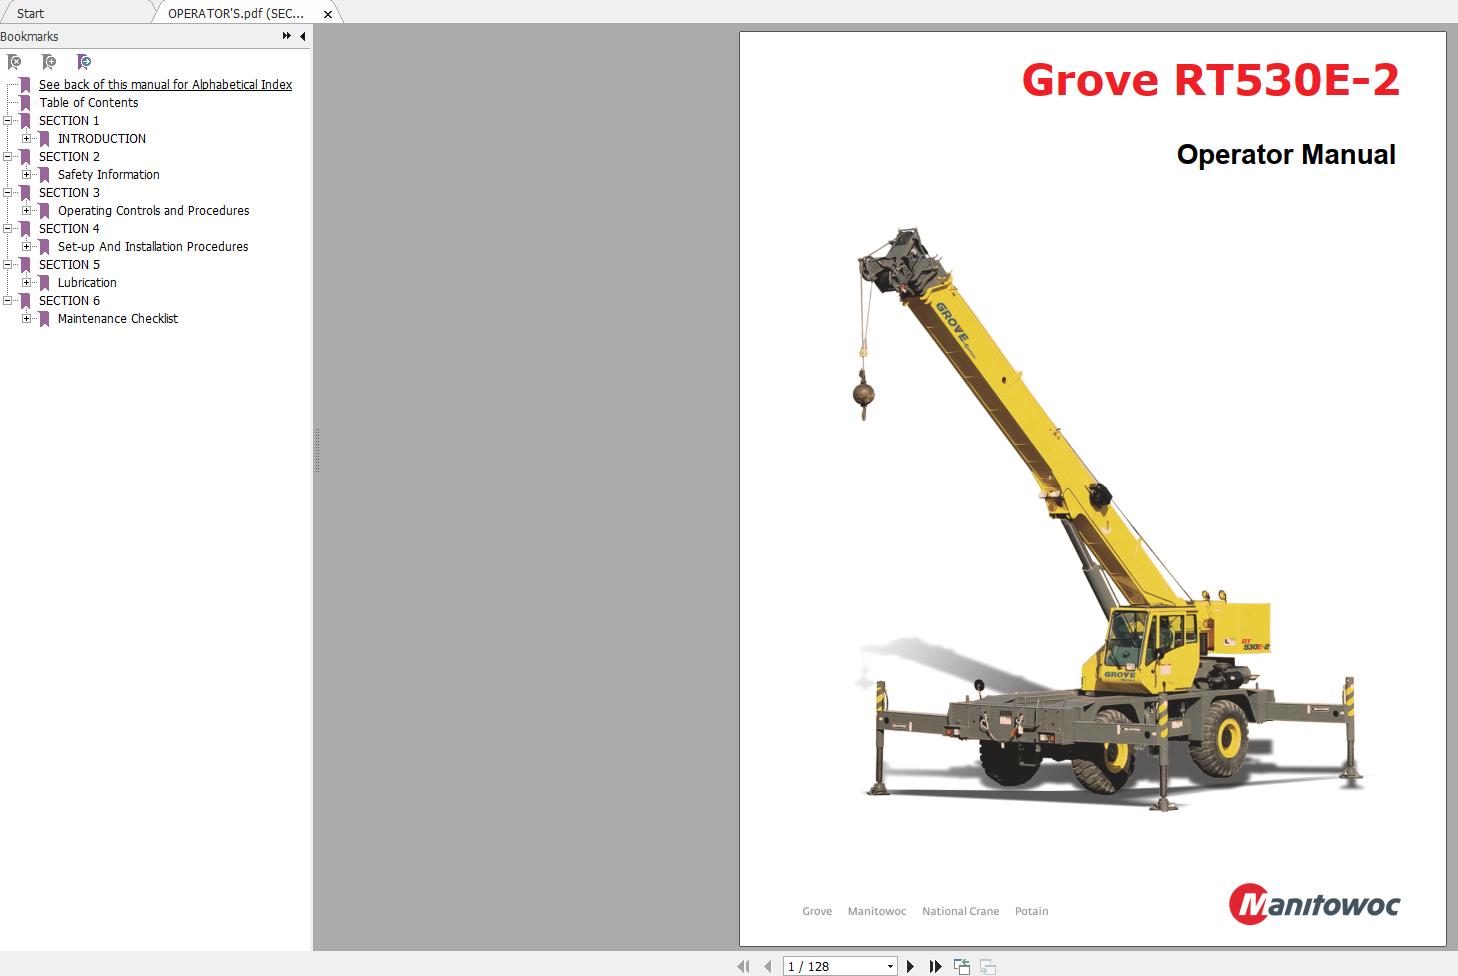Click the delete bookmark icon in Bookmarks toolbar
Image resolution: width=1458 pixels, height=976 pixels.
pyautogui.click(x=14, y=62)
